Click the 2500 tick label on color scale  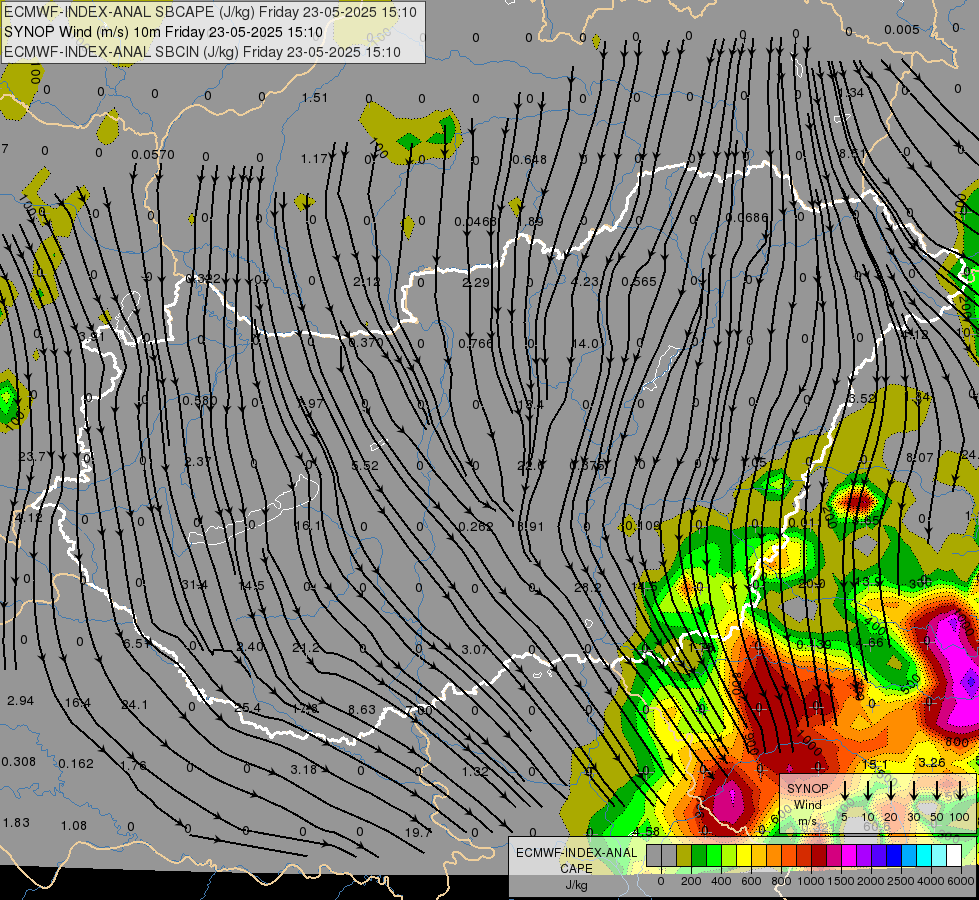click(x=900, y=881)
